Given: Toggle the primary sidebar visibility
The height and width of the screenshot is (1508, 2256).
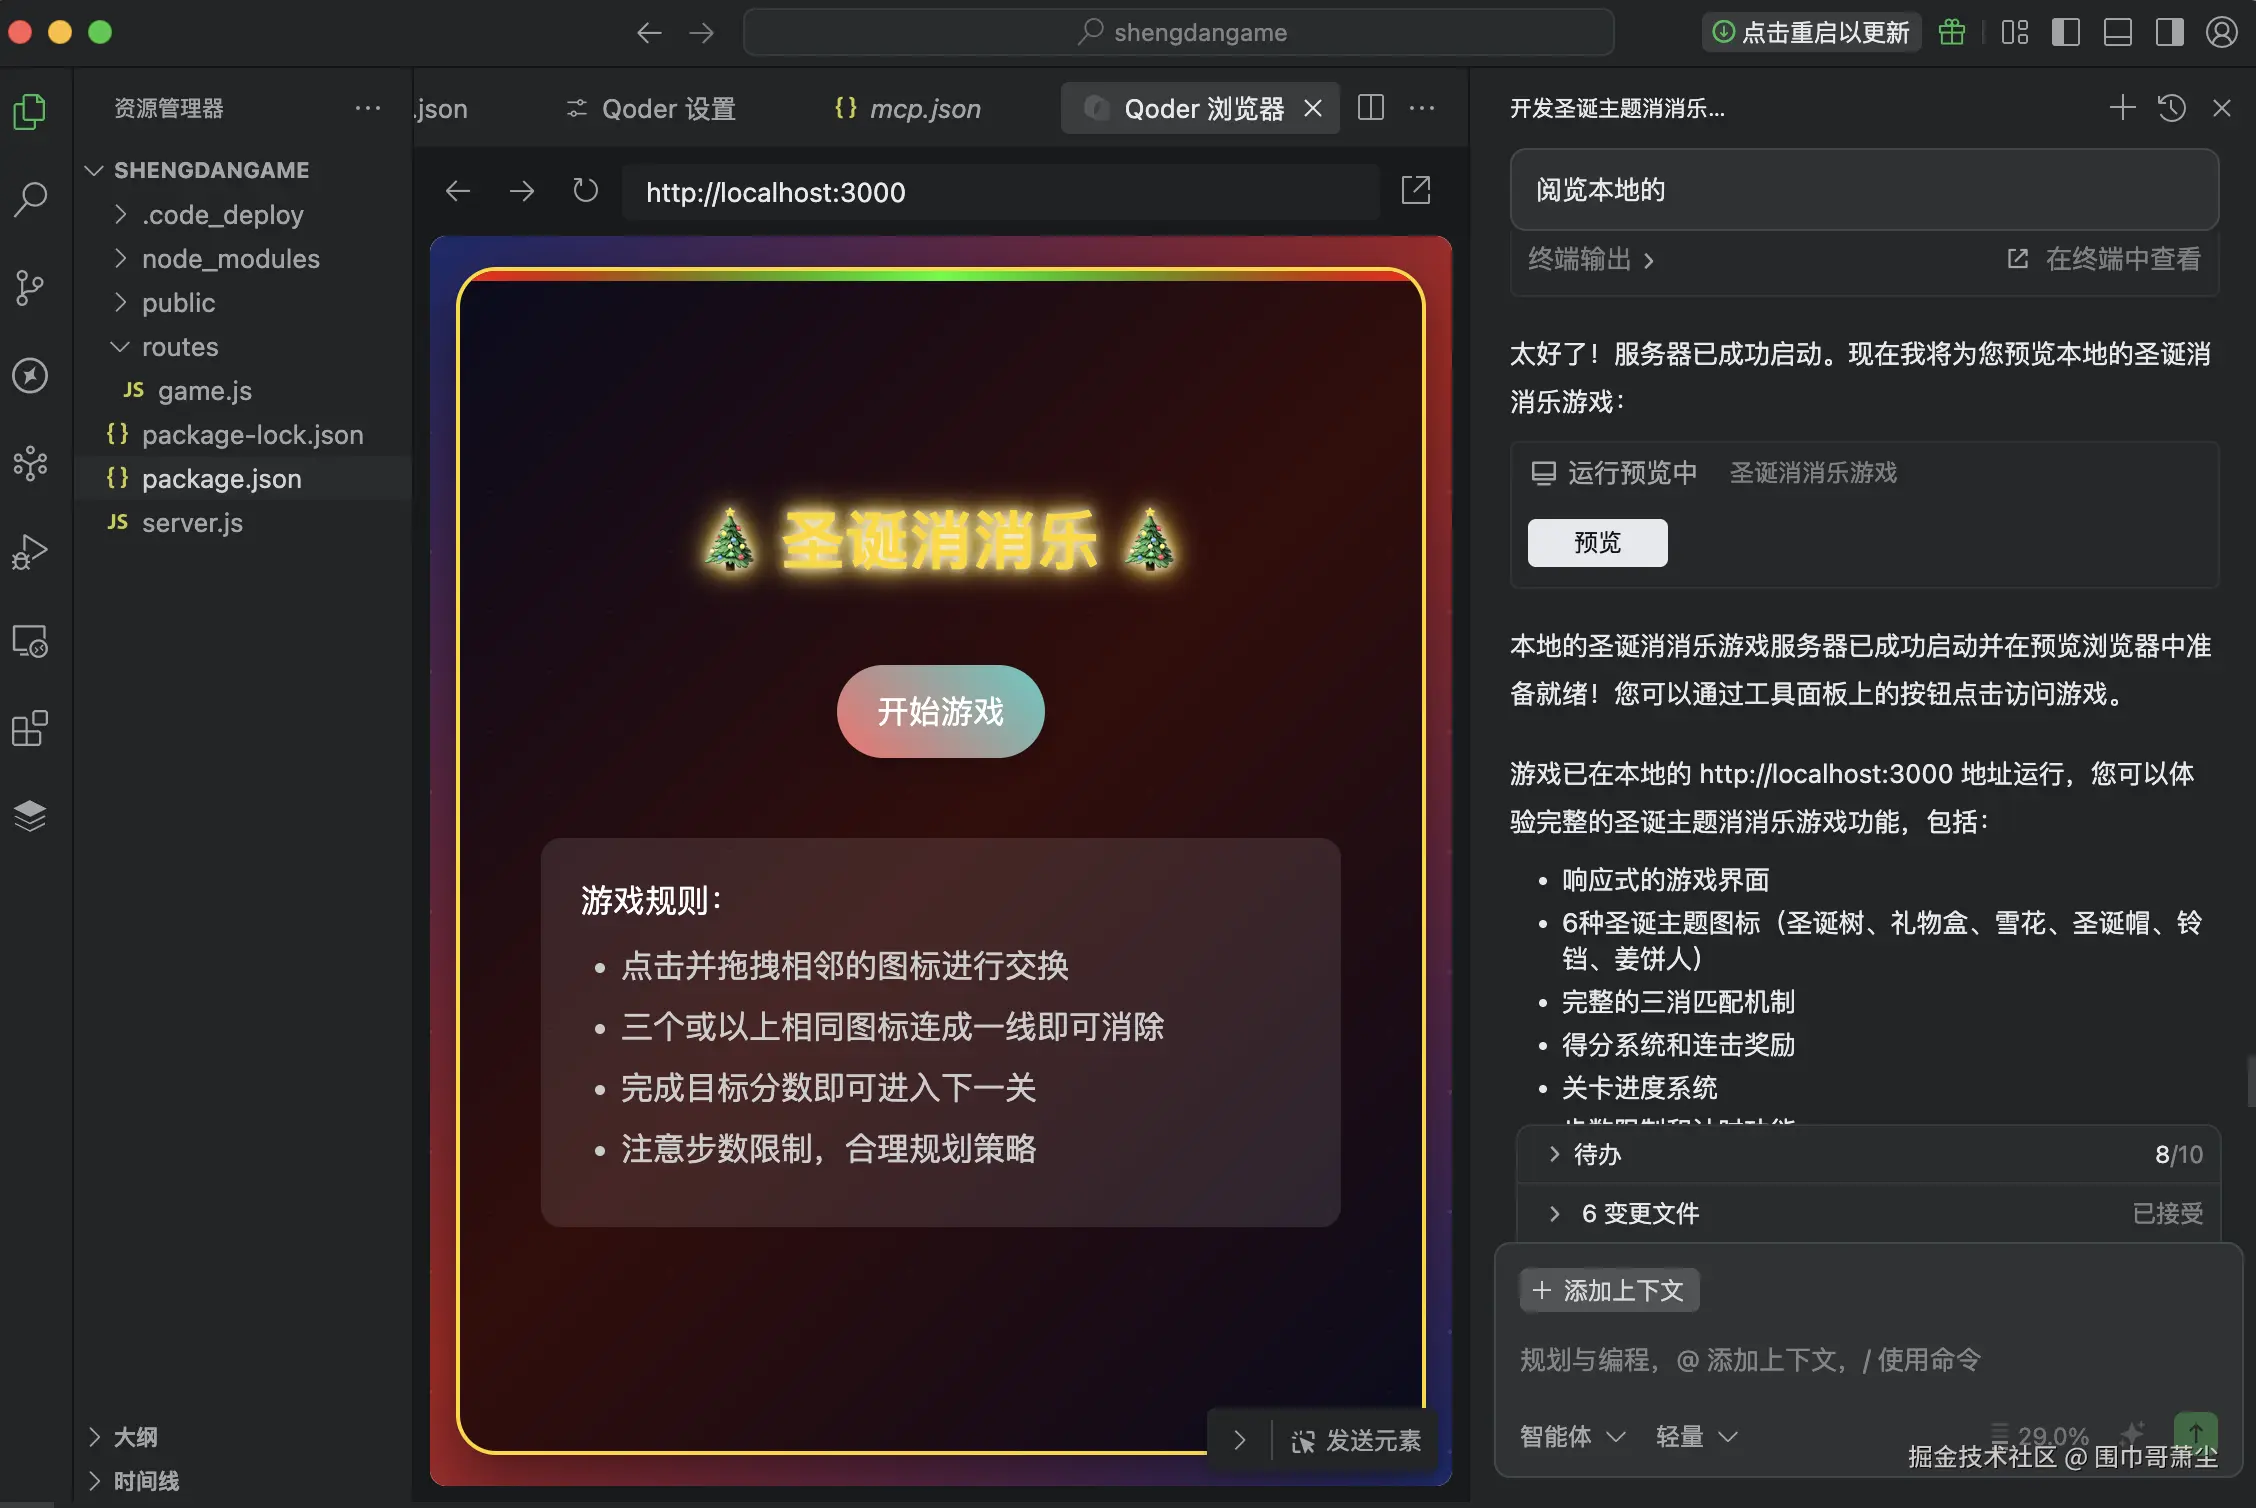Looking at the screenshot, I should tap(2064, 31).
